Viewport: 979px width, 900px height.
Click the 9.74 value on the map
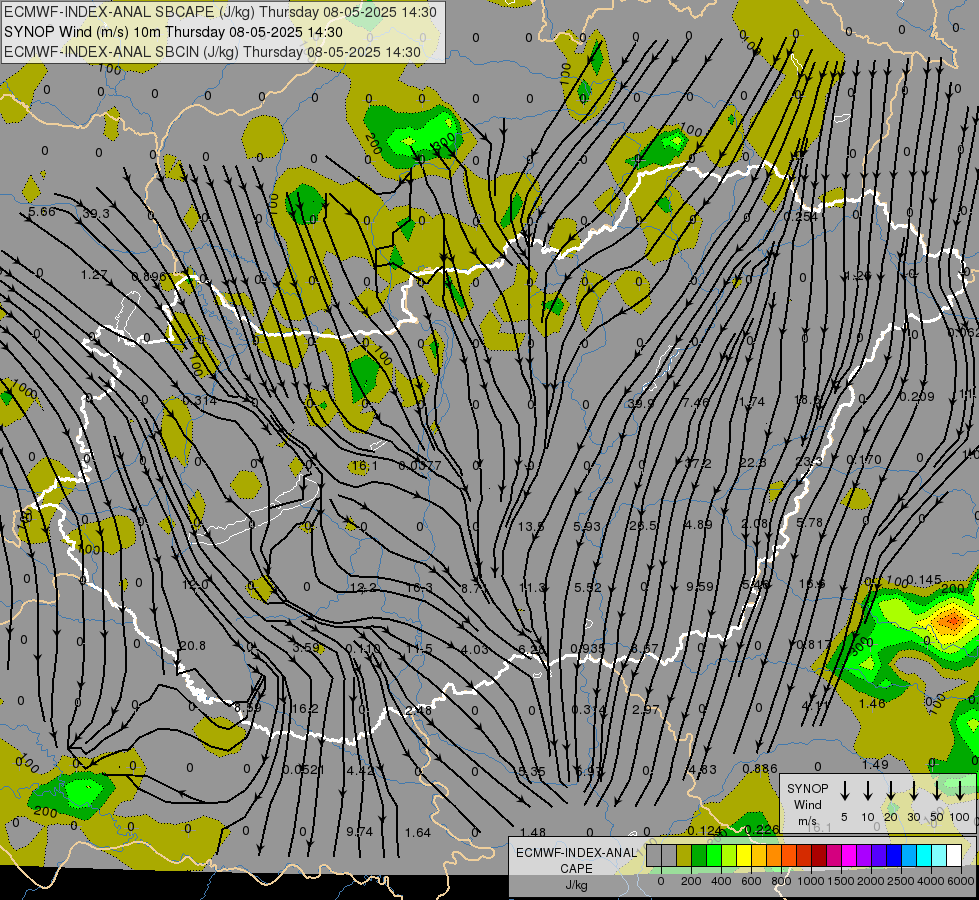(x=360, y=832)
